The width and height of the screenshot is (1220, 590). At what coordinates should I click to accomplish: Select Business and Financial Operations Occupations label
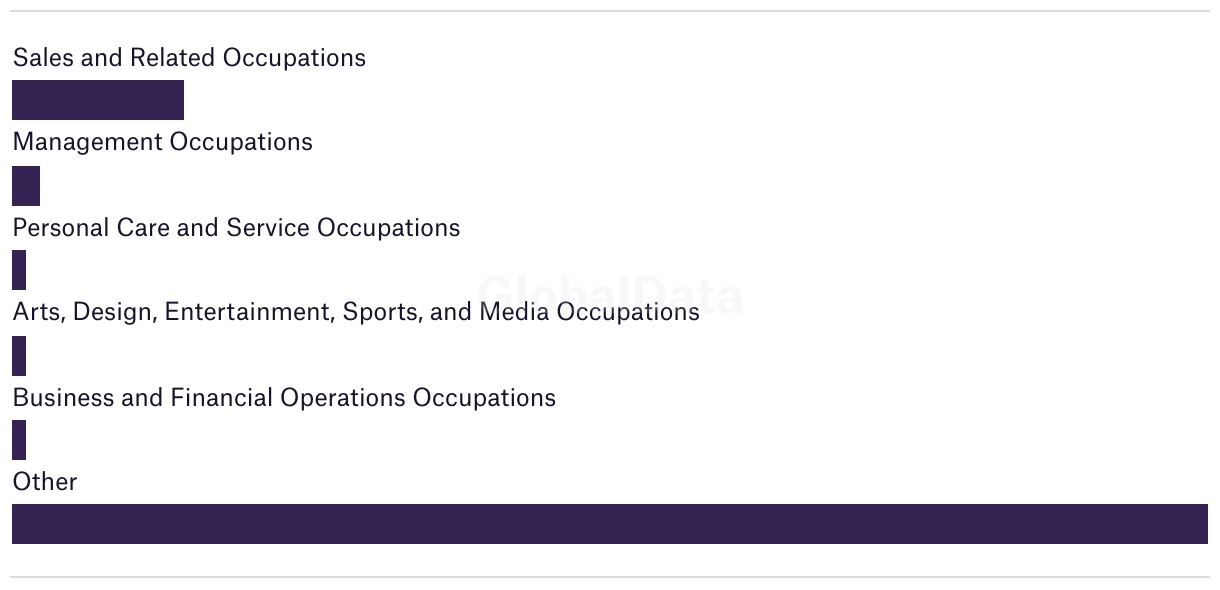point(284,398)
